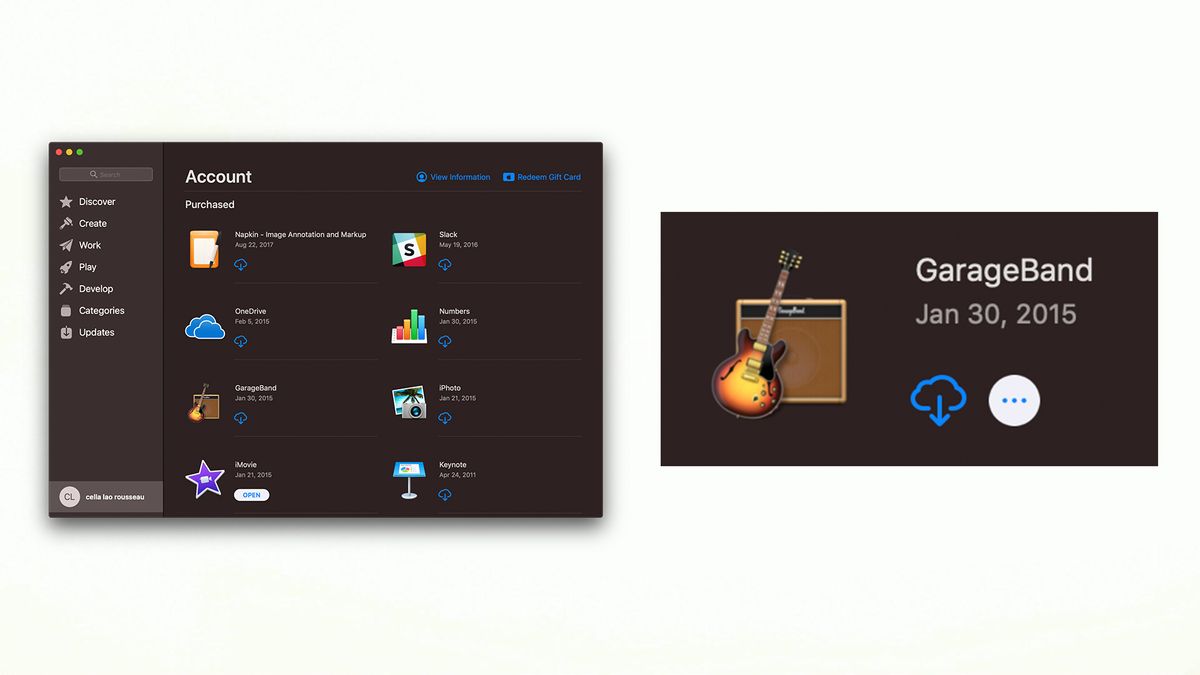1200x675 pixels.
Task: Browse apps via the Categories icon
Action: [68, 310]
